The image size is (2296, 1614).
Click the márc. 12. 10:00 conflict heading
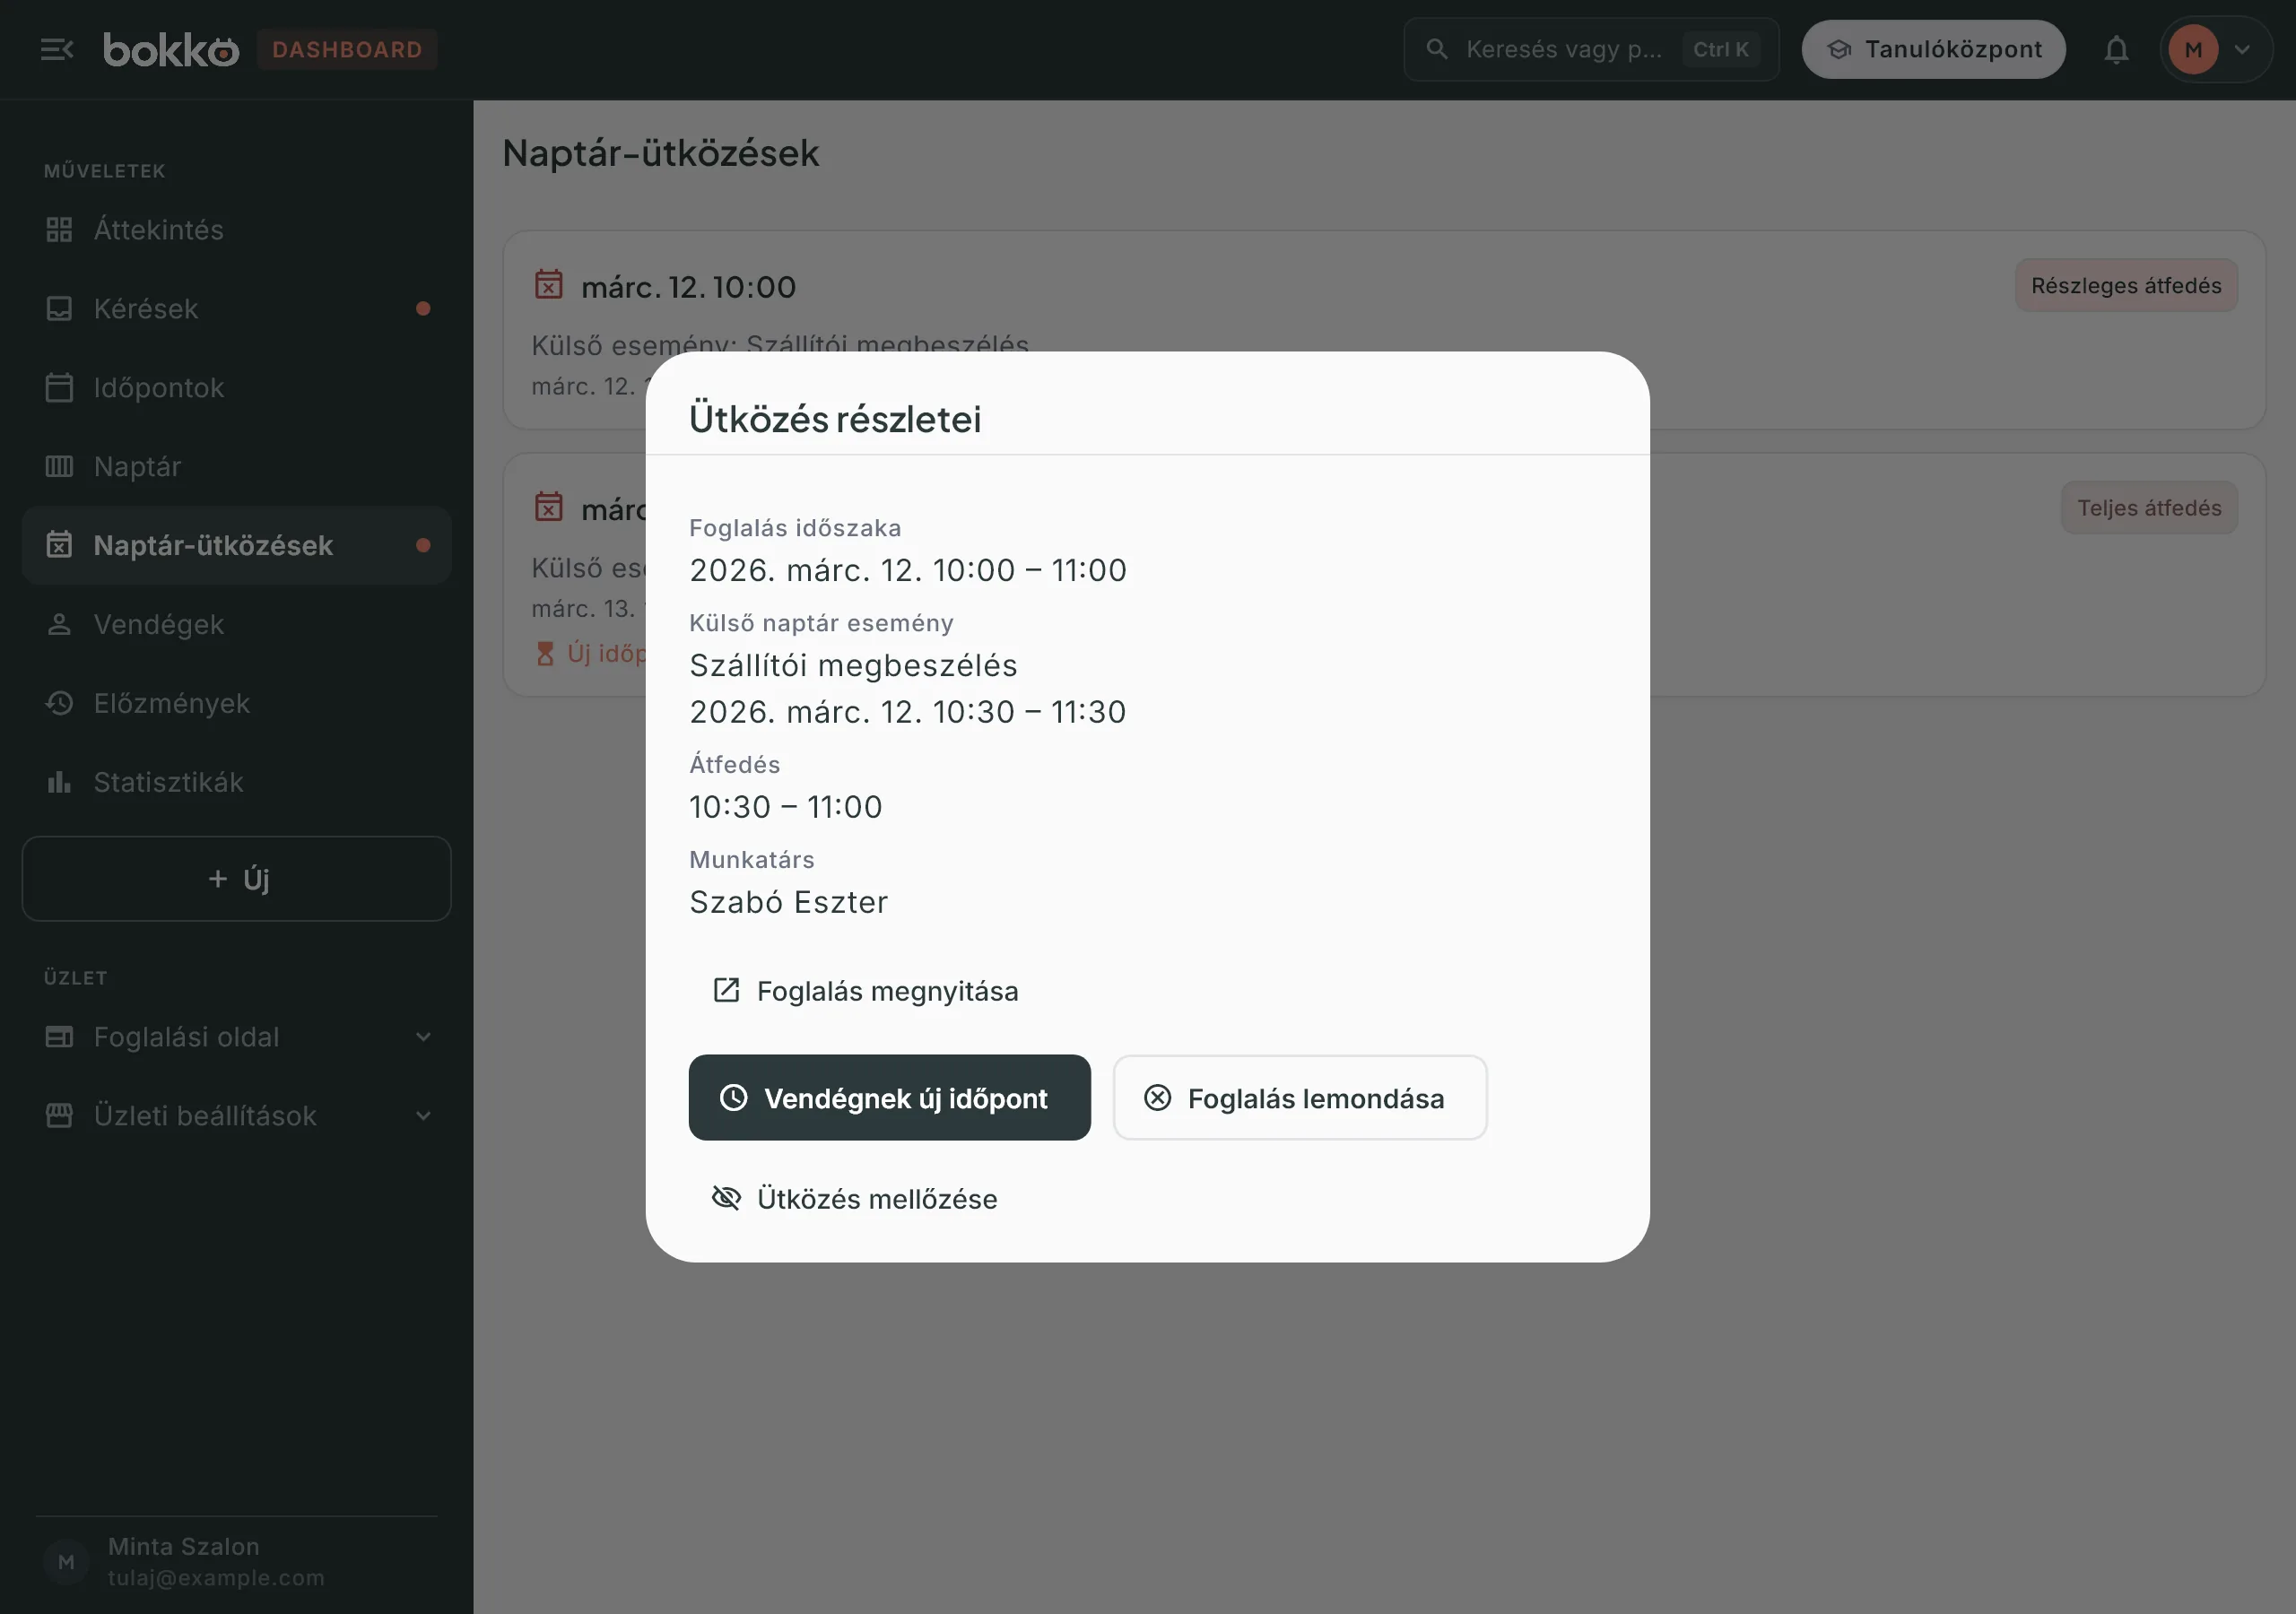coord(688,287)
